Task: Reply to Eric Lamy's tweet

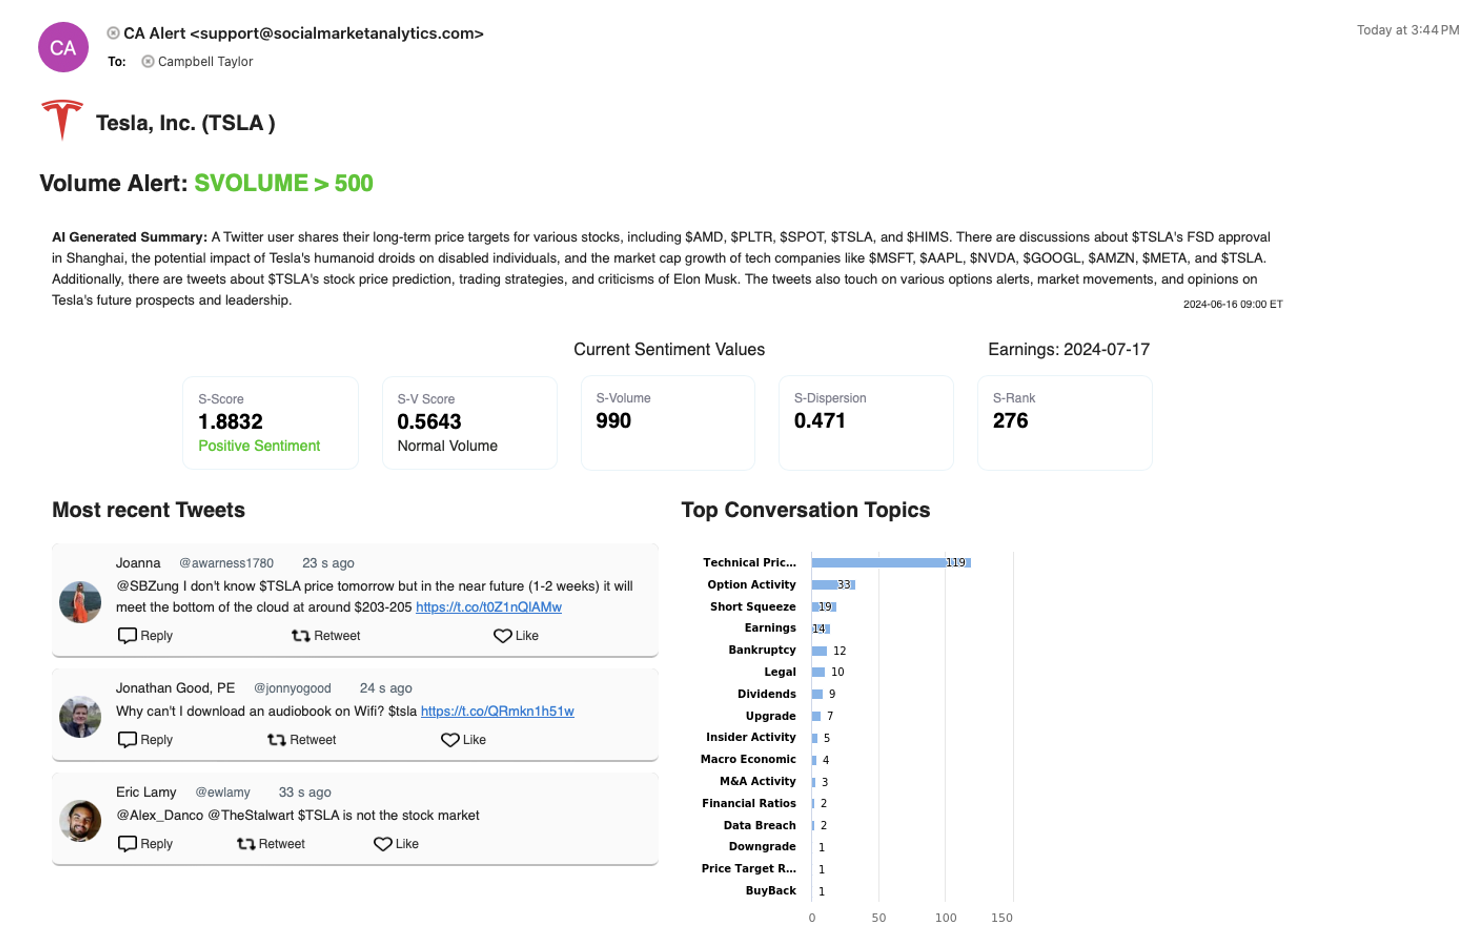Action: (146, 844)
